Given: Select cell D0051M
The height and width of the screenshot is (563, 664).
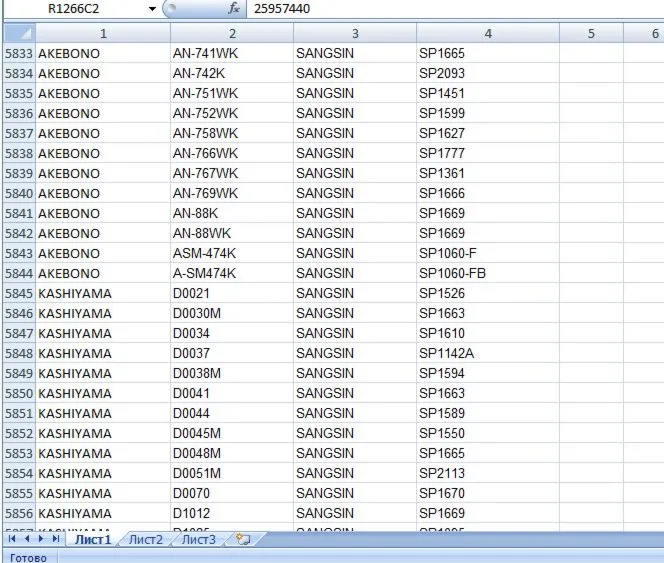Looking at the screenshot, I should 232,473.
